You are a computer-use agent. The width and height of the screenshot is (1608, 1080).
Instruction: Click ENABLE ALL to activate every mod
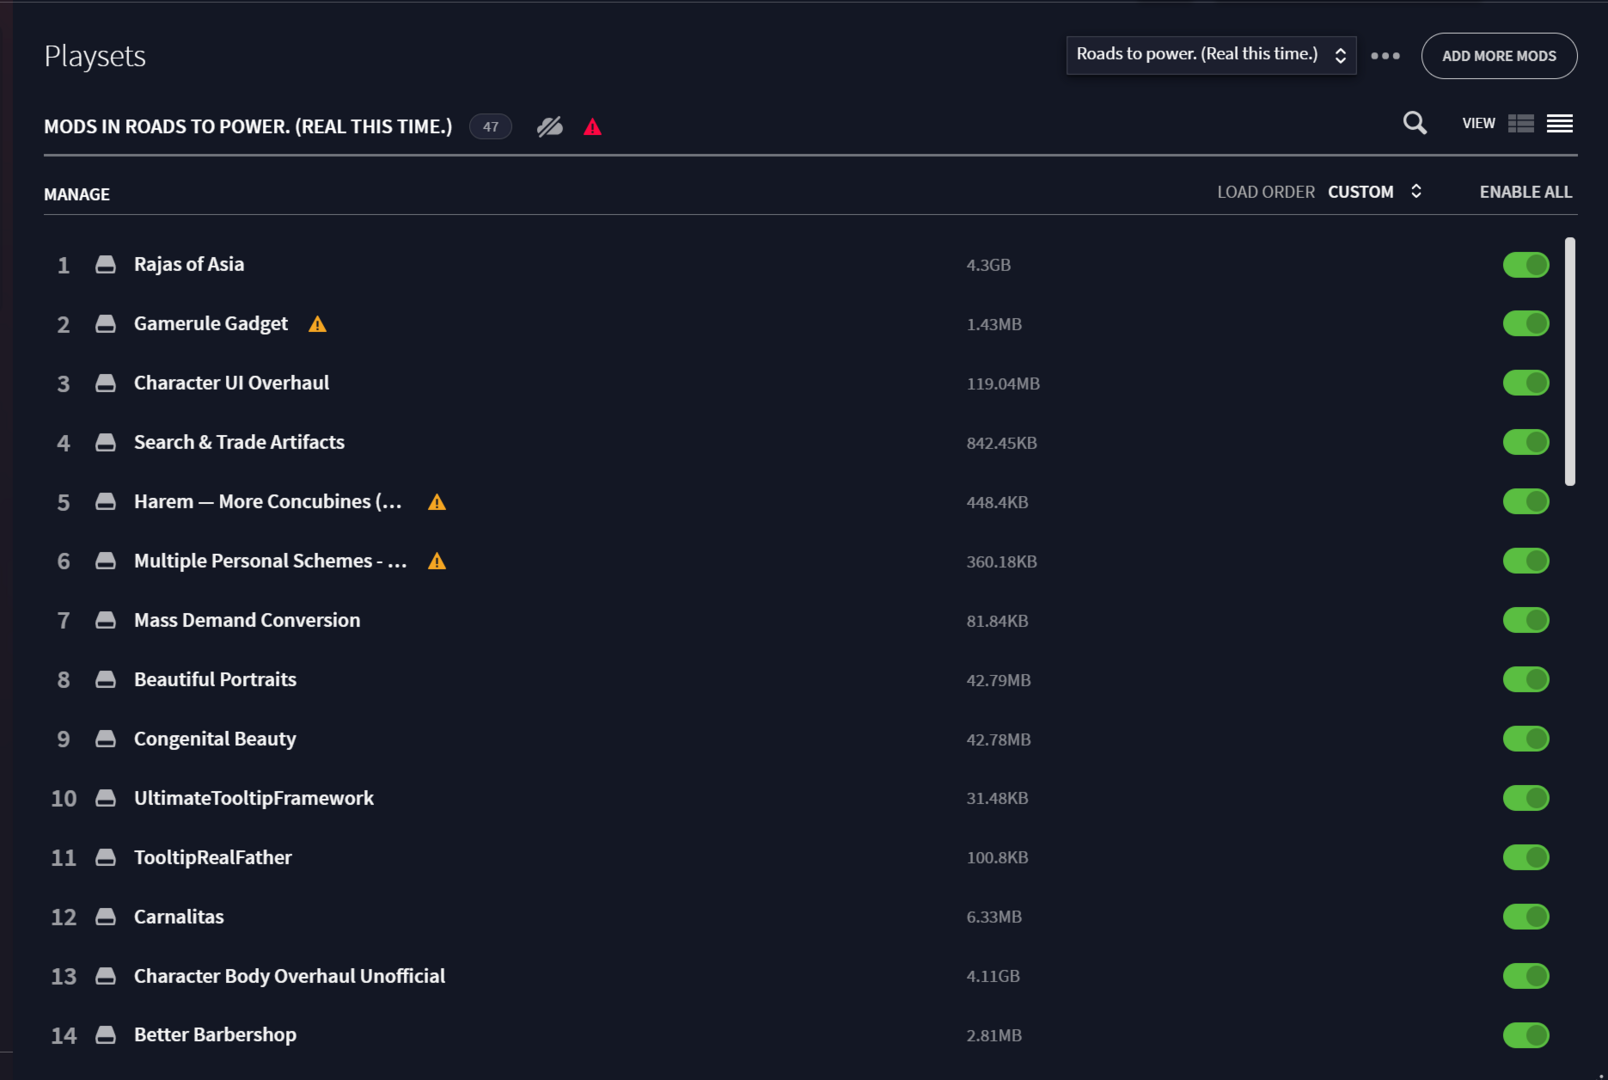1525,191
